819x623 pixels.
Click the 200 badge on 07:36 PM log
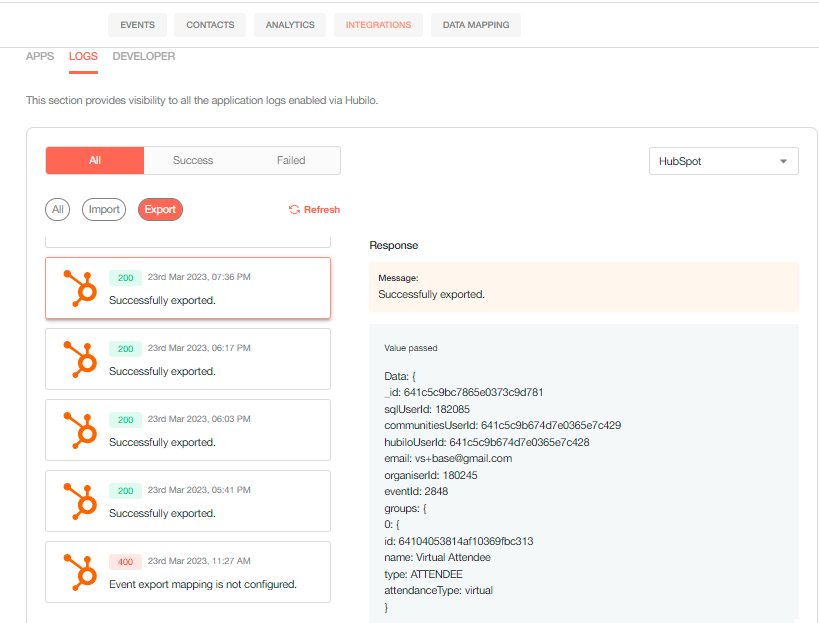[x=125, y=278]
